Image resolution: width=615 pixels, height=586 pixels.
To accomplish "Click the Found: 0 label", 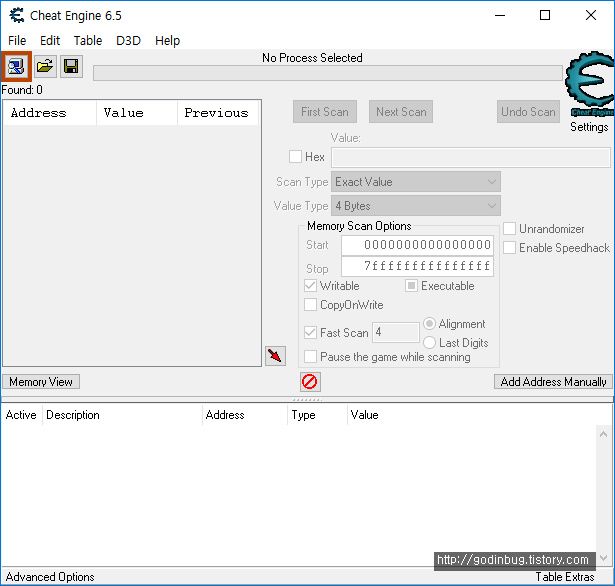I will point(22,90).
